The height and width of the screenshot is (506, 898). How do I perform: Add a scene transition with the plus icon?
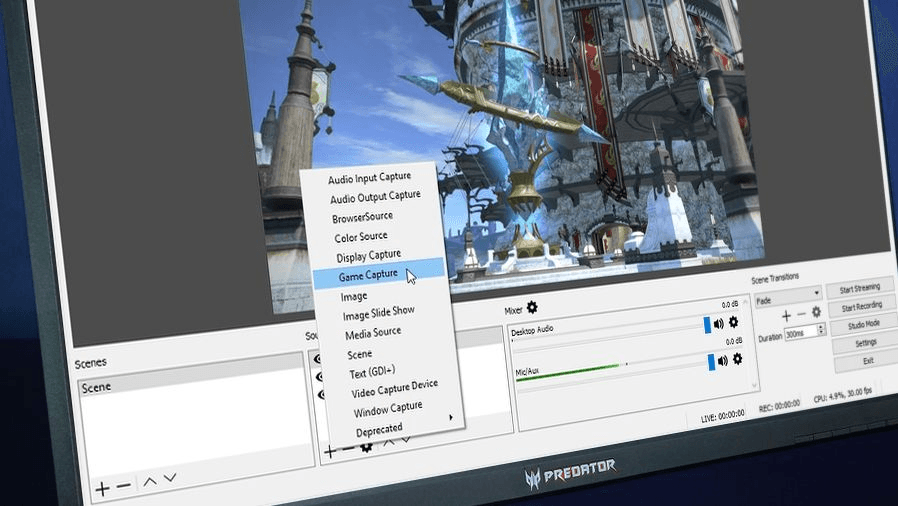[786, 315]
